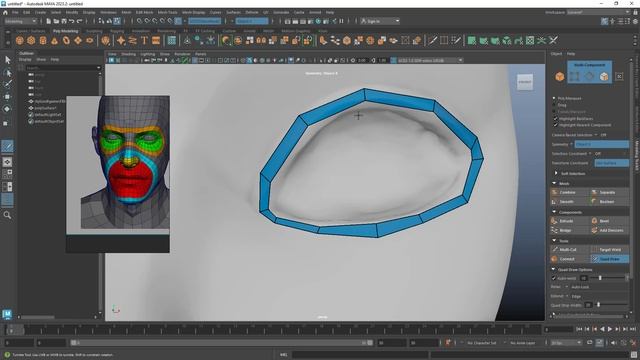Open the viewport Shading menu

(x=128, y=54)
